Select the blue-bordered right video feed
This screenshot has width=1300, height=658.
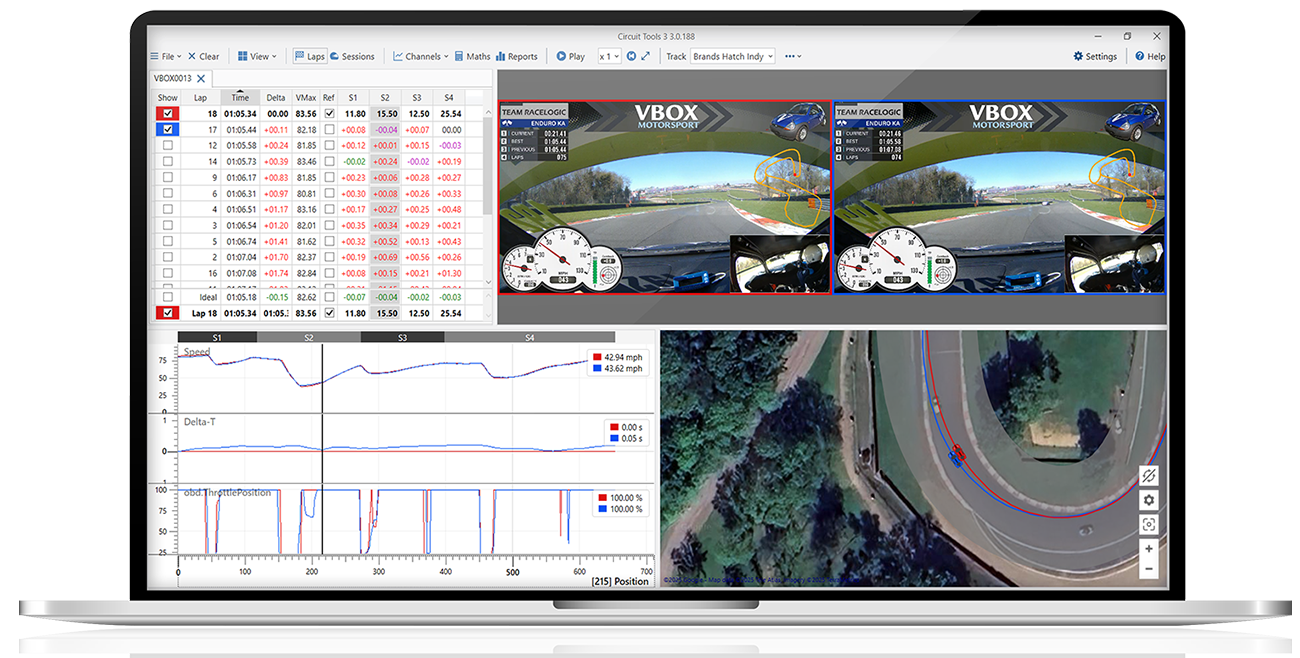click(x=999, y=196)
